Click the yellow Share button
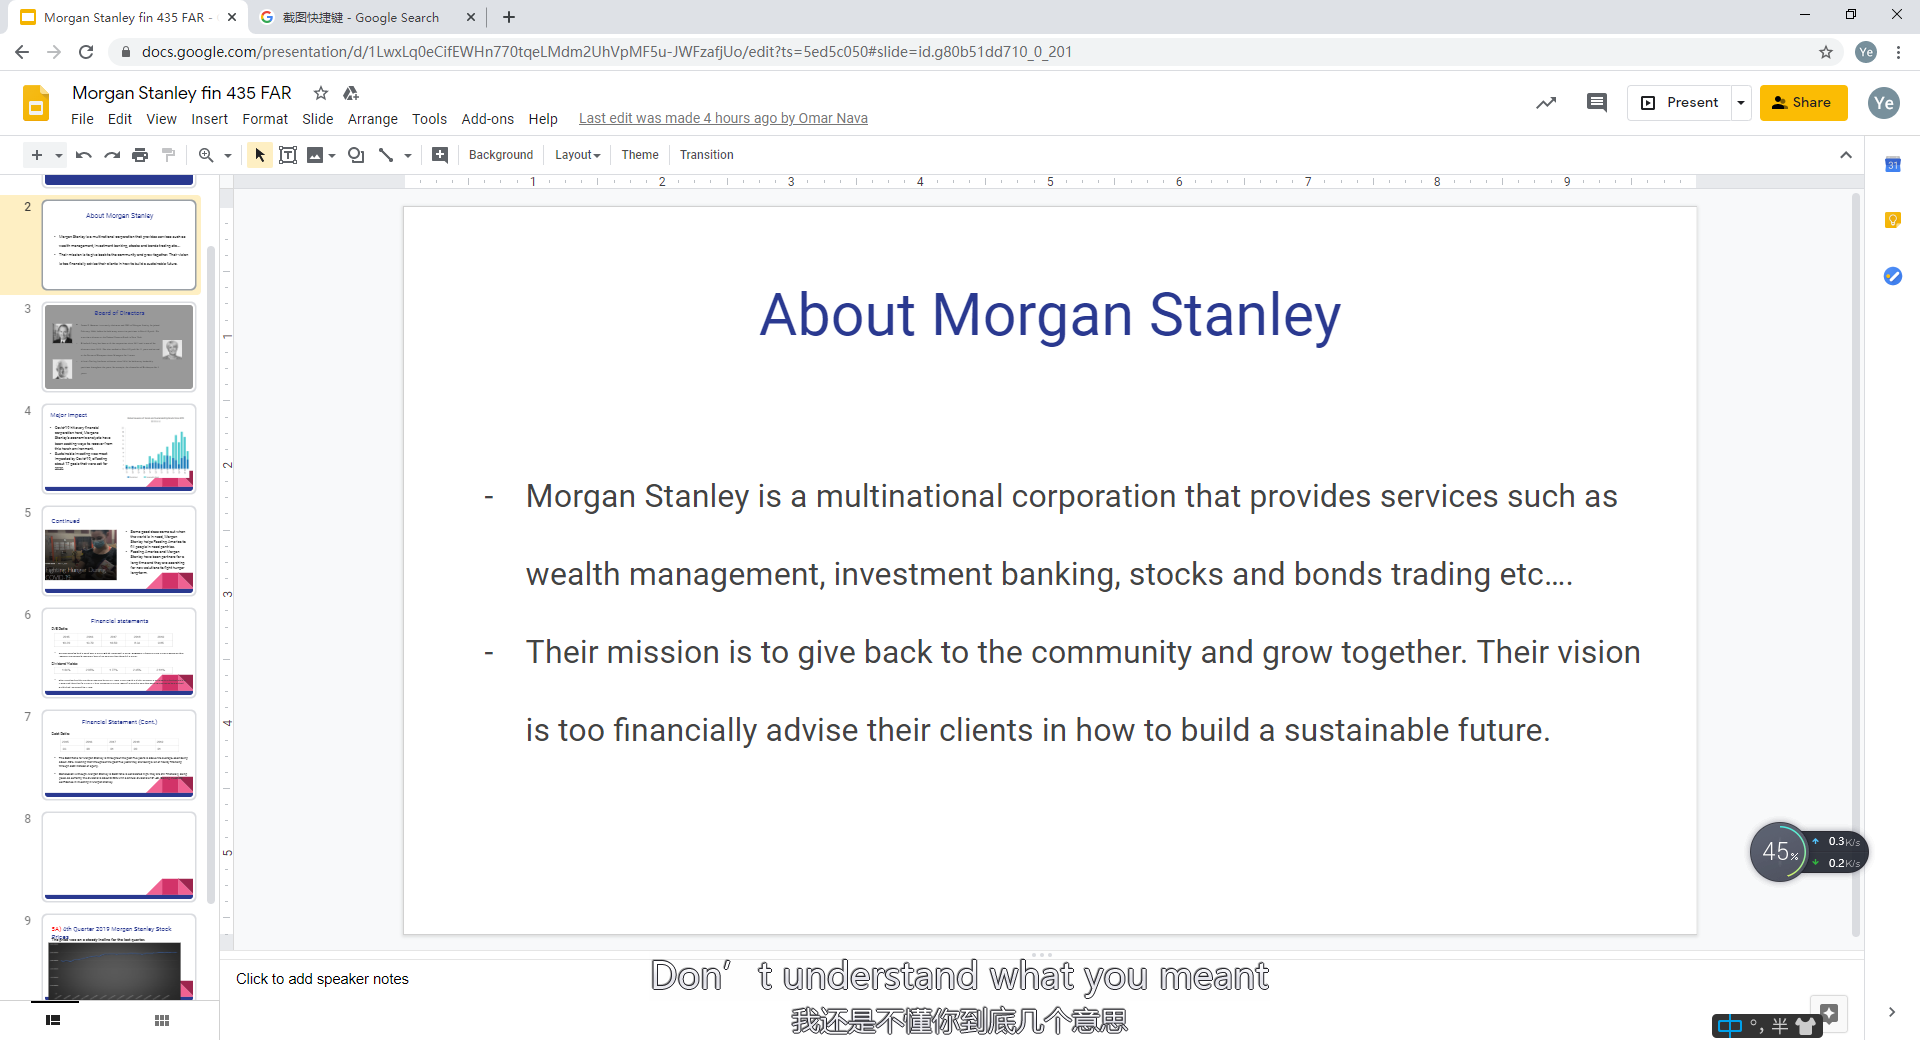The image size is (1920, 1040). tap(1803, 103)
